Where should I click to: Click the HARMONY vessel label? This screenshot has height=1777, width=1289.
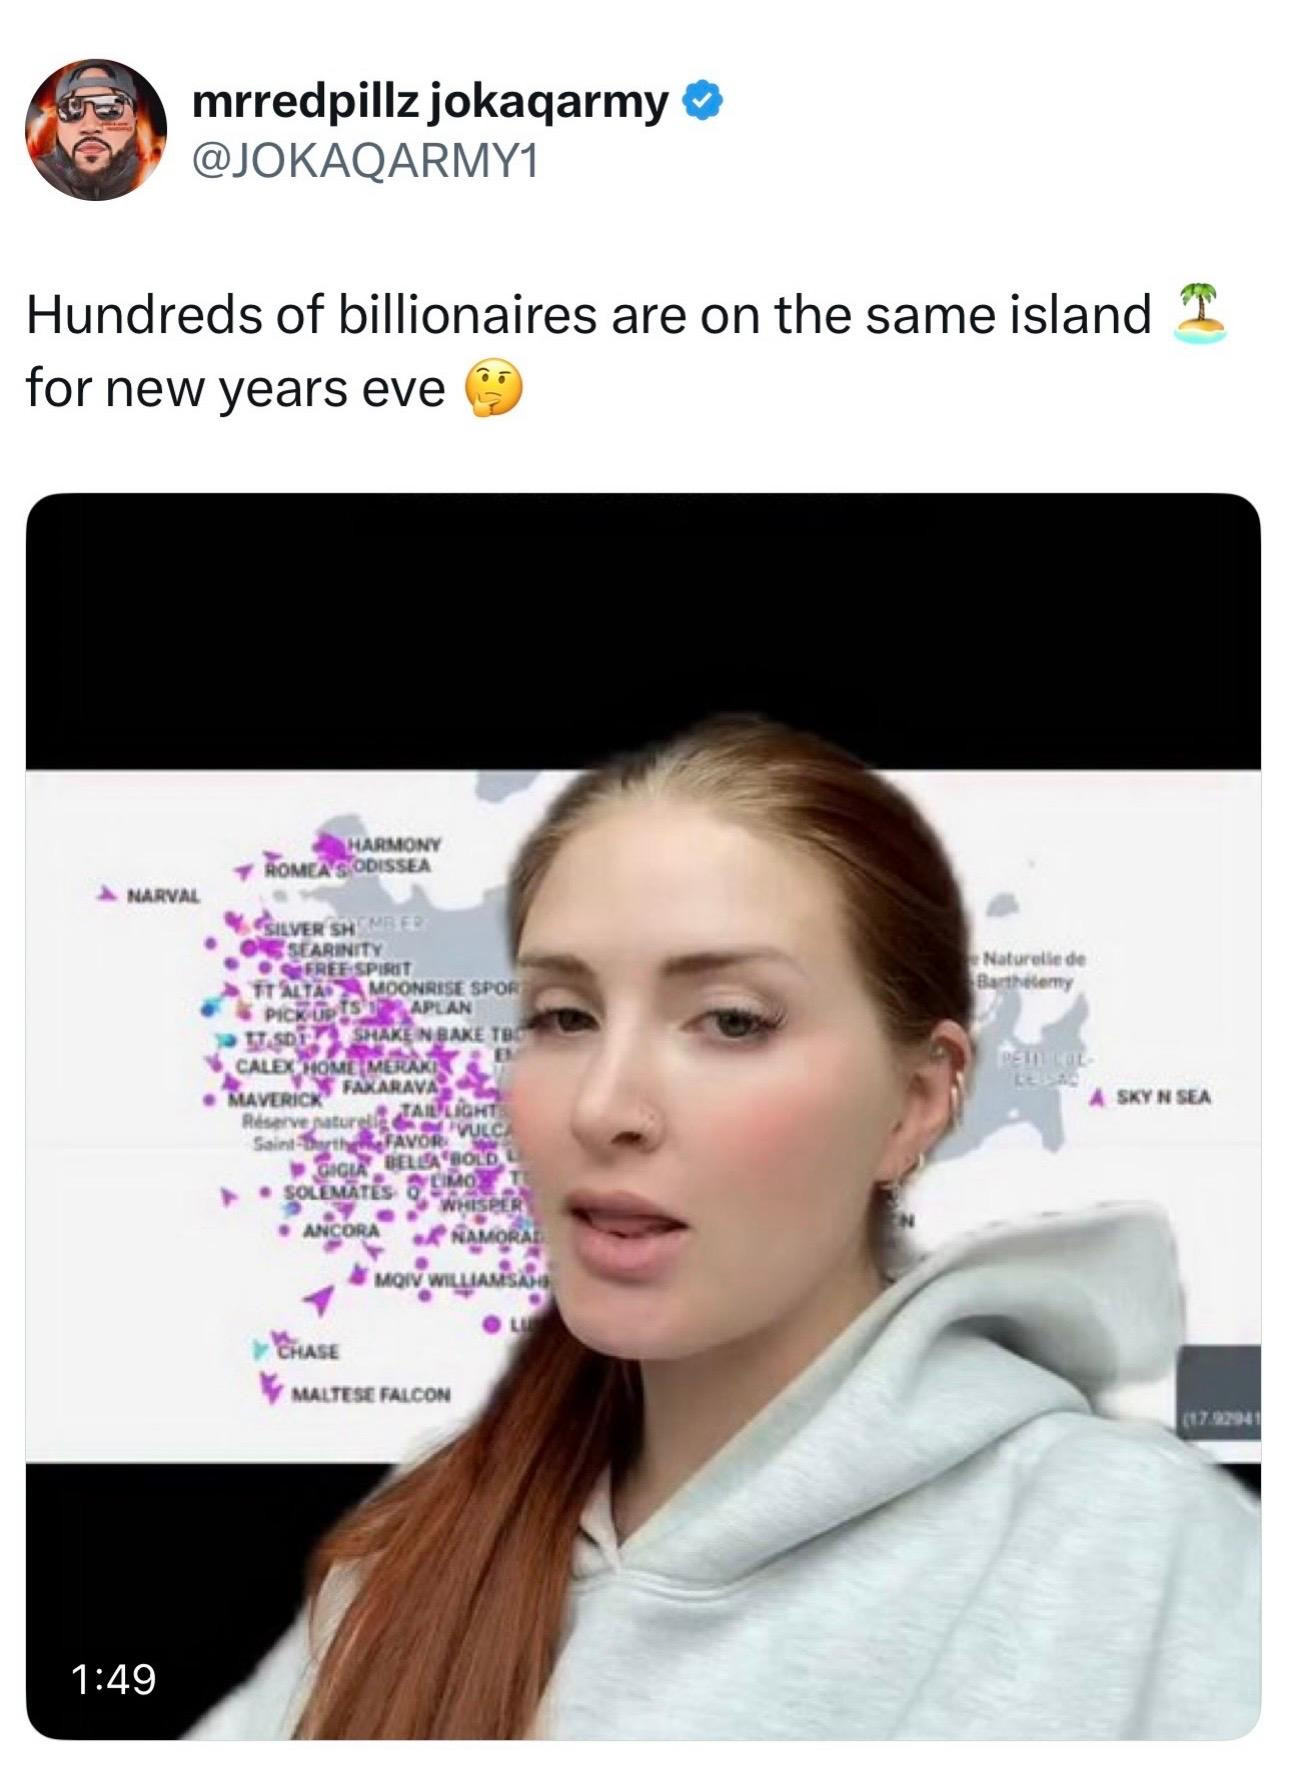click(x=394, y=844)
